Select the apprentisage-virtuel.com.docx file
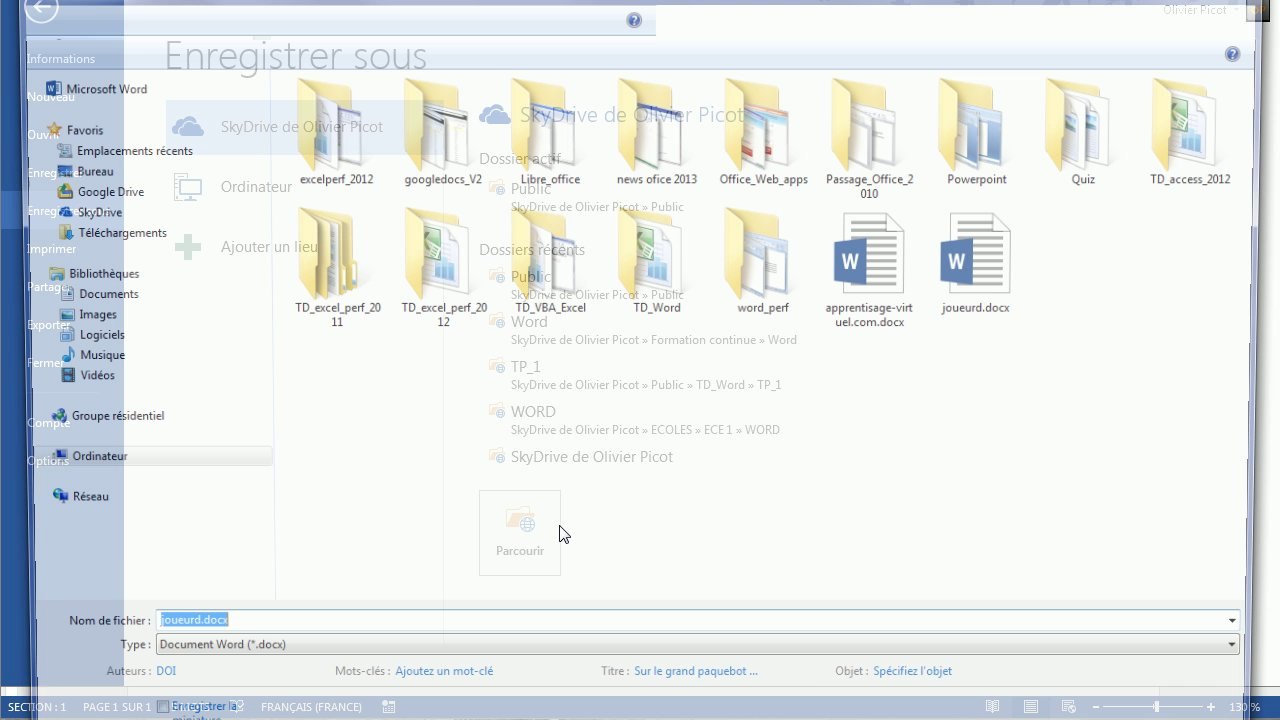Image resolution: width=1280 pixels, height=720 pixels. coord(869,268)
